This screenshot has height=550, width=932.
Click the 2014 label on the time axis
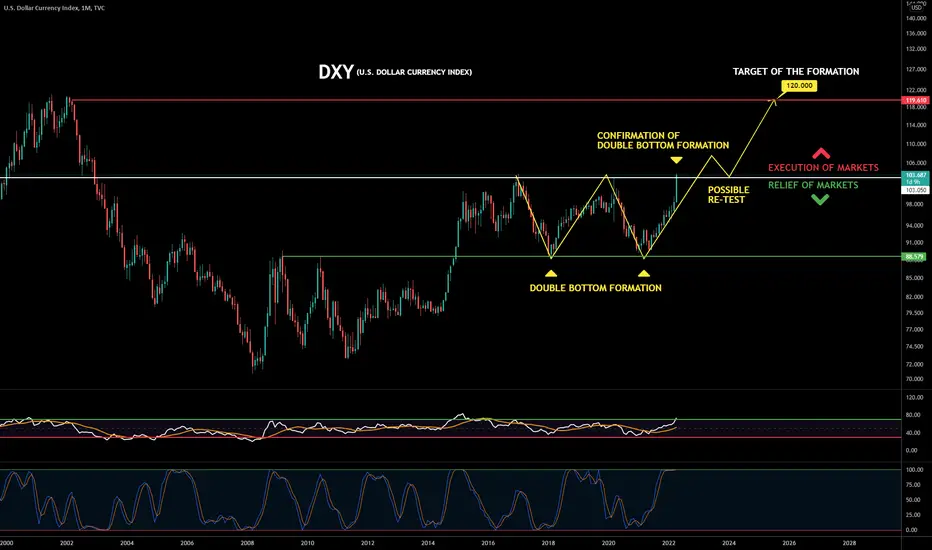[x=428, y=543]
